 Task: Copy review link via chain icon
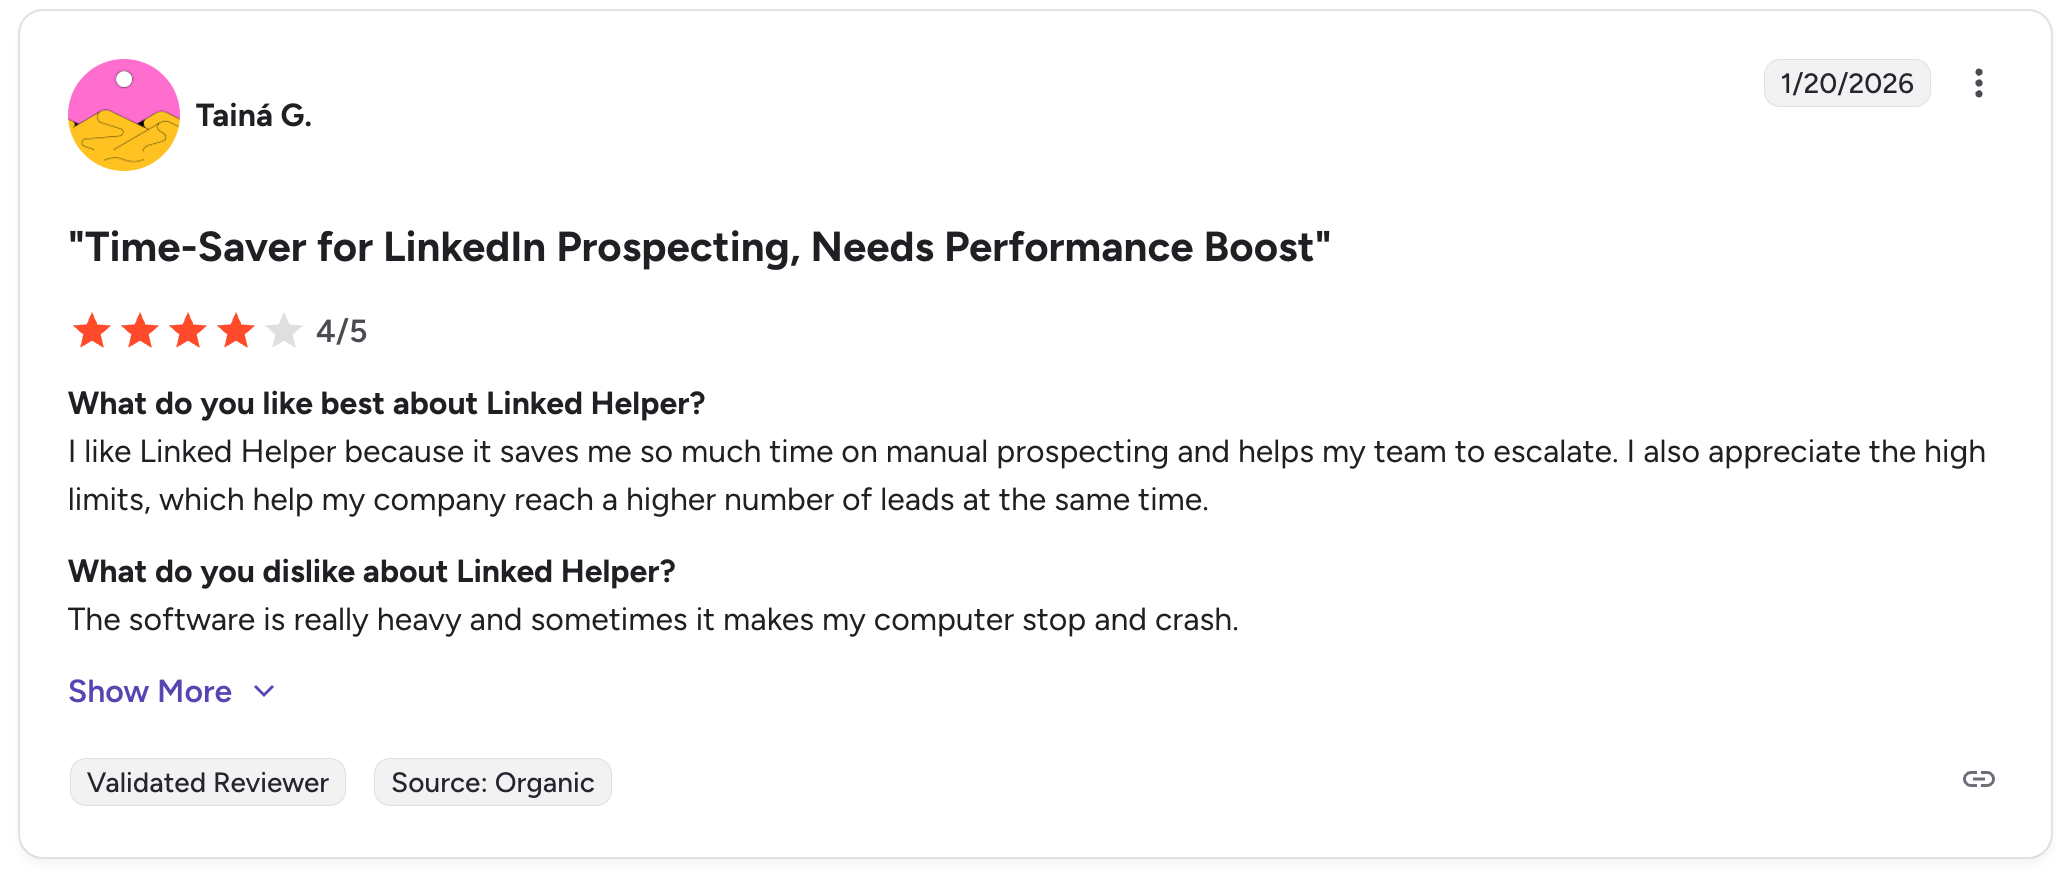[x=1978, y=779]
